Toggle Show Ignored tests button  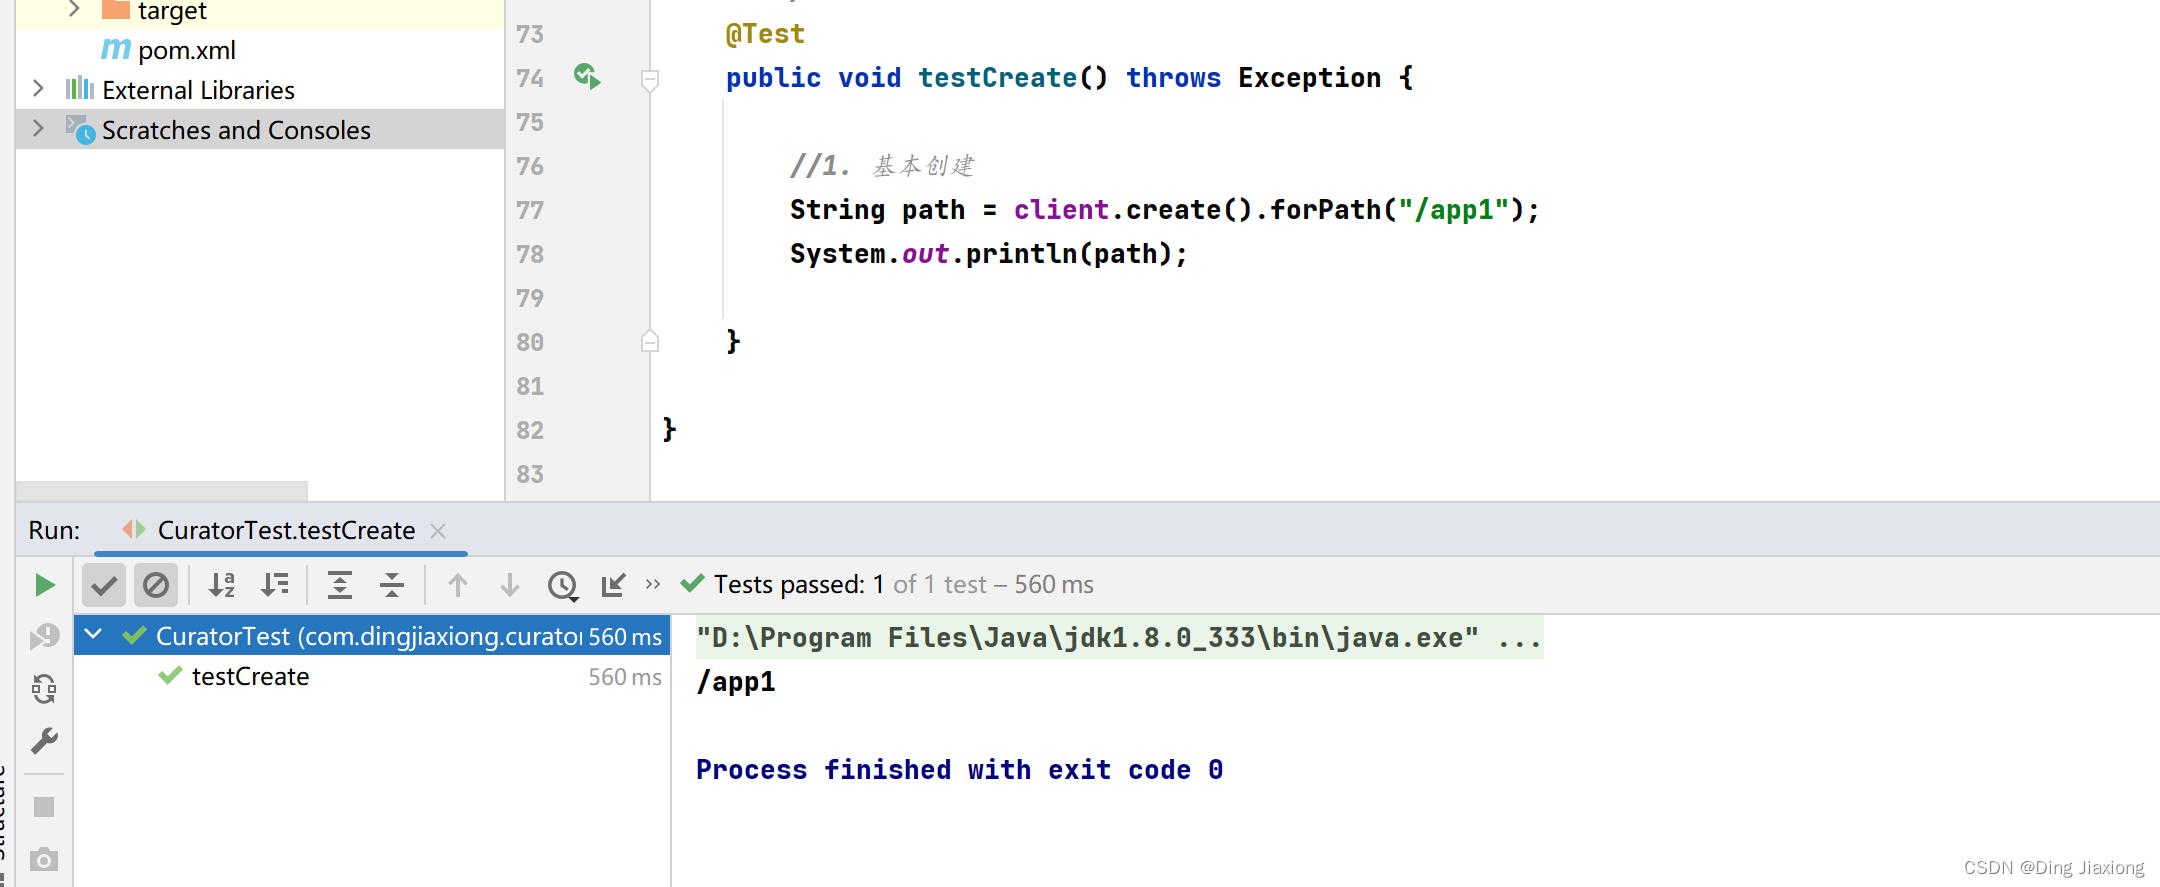(x=156, y=585)
